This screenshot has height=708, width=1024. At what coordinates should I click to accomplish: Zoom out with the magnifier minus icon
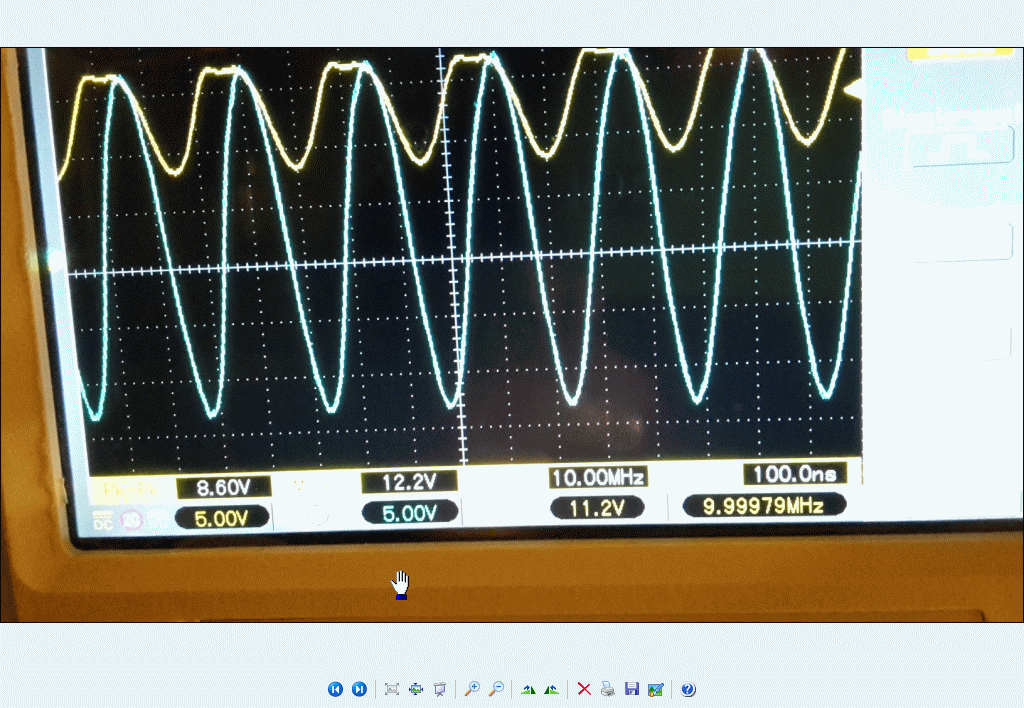496,689
